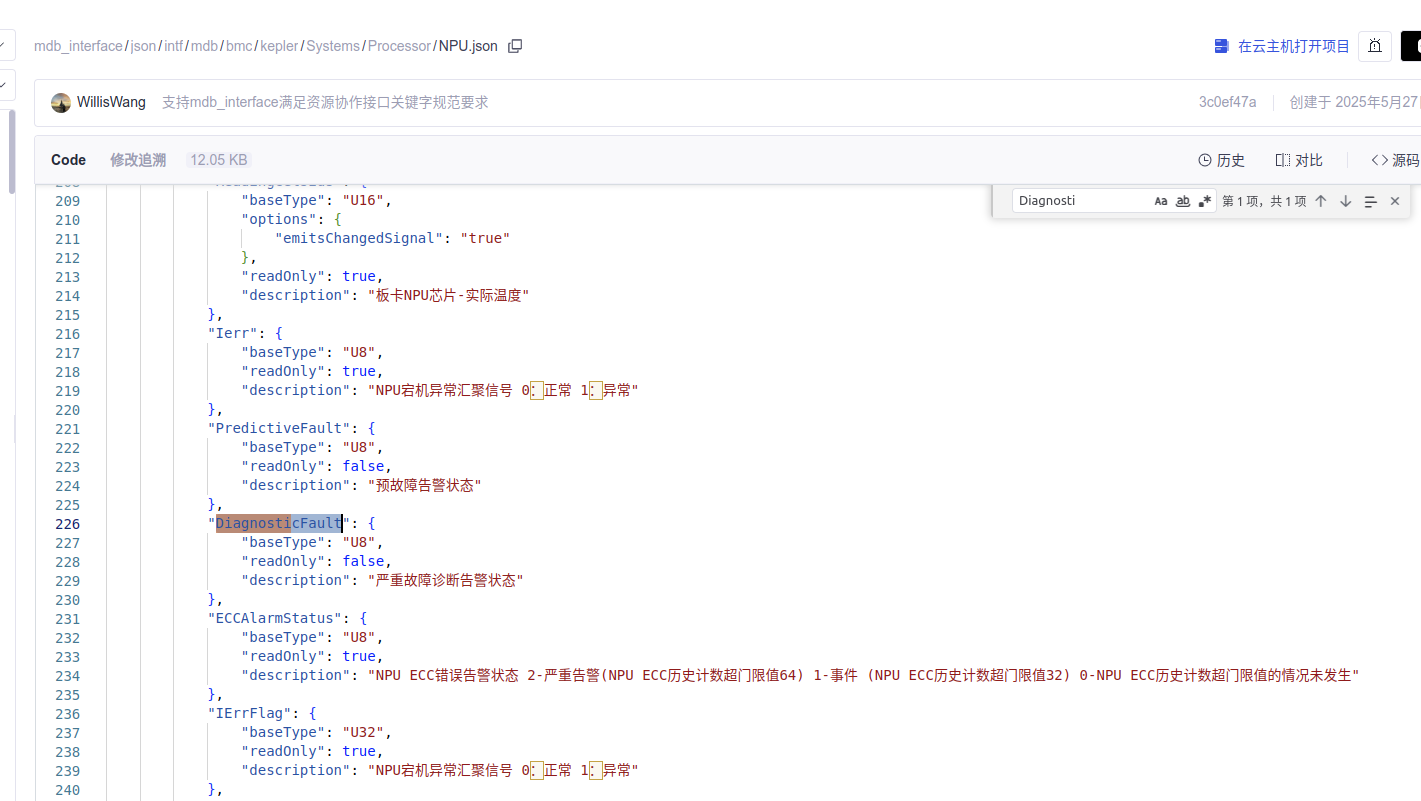Open file history with clock icon
The width and height of the screenshot is (1421, 801).
point(1221,160)
